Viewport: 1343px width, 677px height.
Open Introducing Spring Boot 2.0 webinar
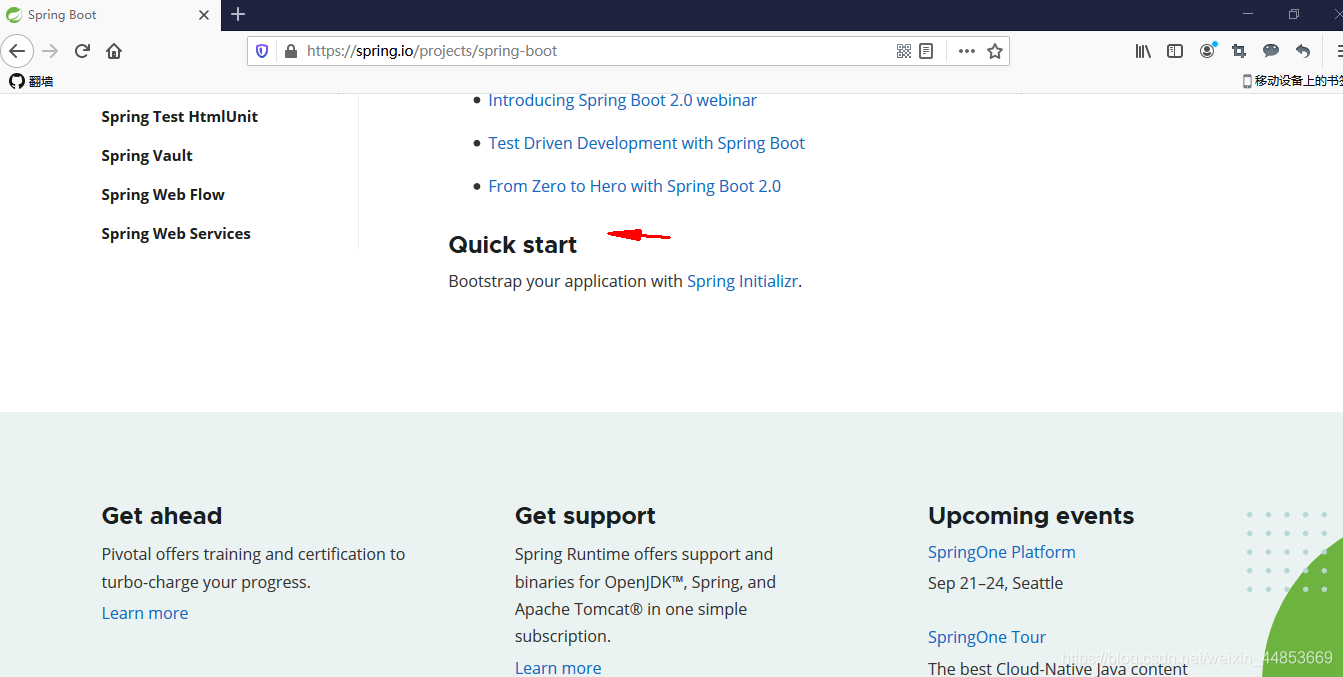[x=622, y=100]
